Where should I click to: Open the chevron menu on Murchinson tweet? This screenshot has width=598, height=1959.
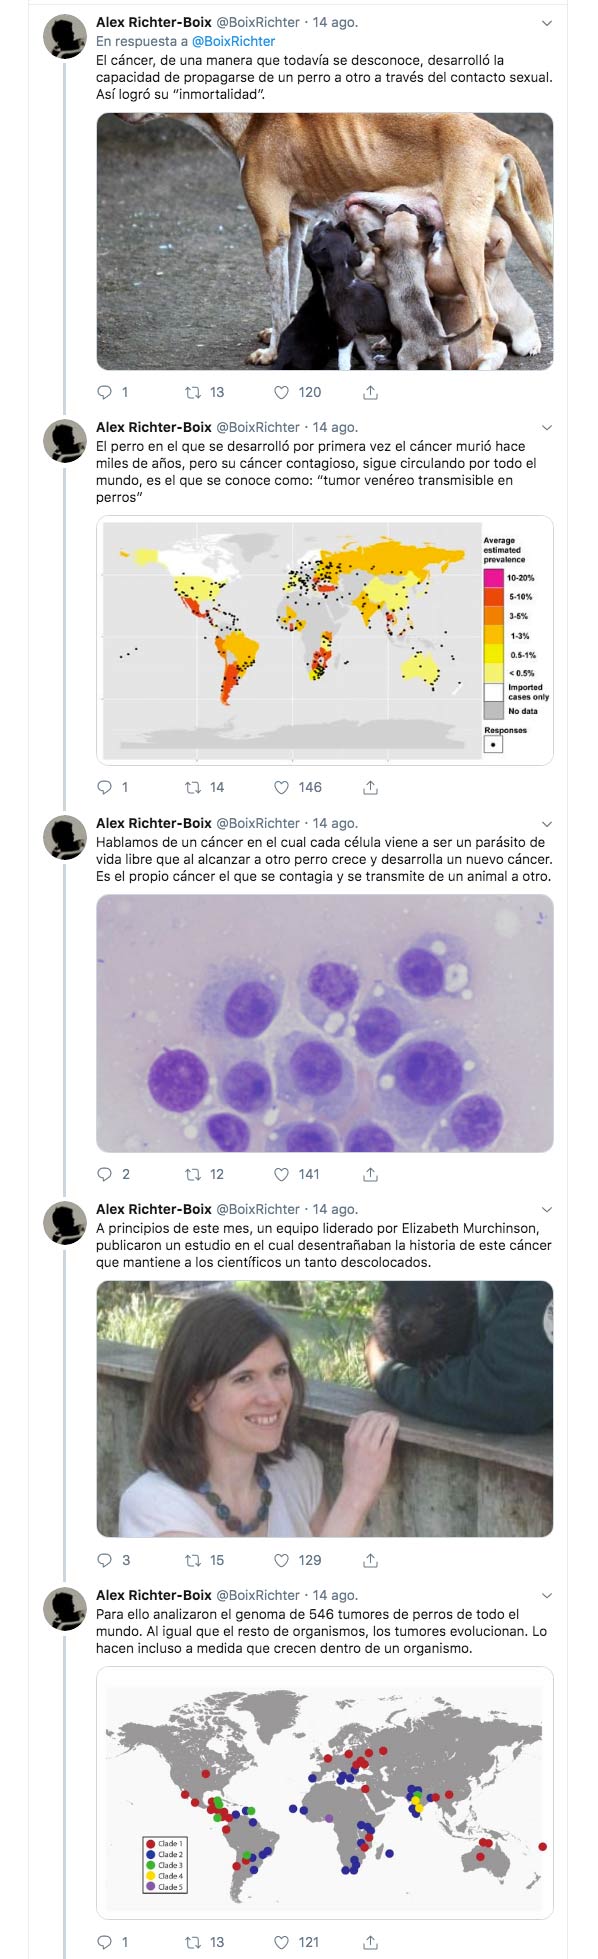tap(546, 1210)
